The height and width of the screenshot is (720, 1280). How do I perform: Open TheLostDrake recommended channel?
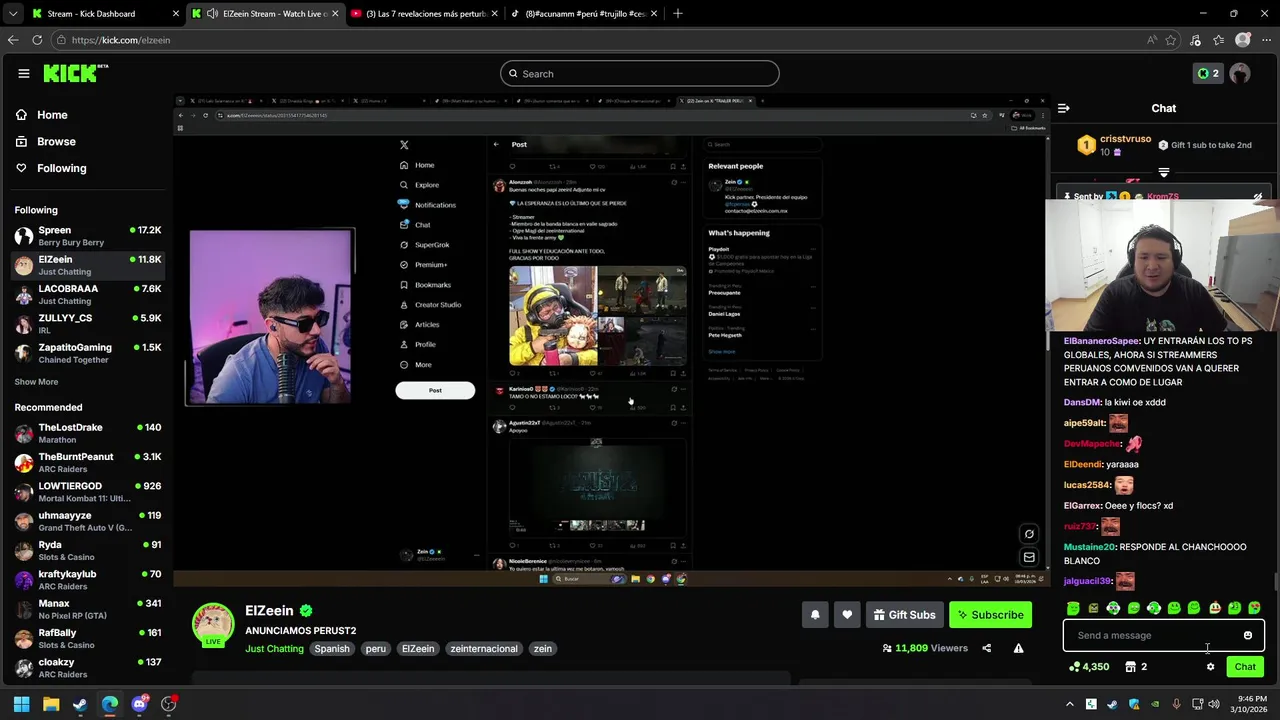(x=88, y=433)
